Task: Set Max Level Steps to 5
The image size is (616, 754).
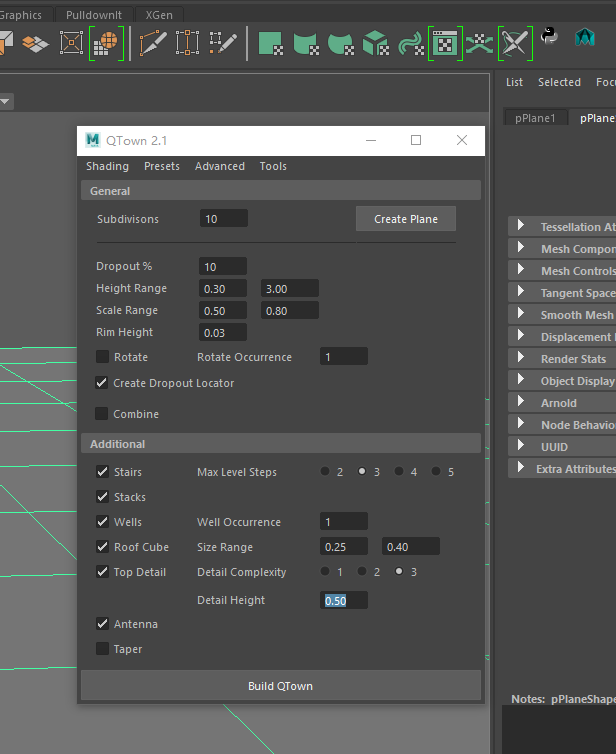Action: click(x=436, y=471)
